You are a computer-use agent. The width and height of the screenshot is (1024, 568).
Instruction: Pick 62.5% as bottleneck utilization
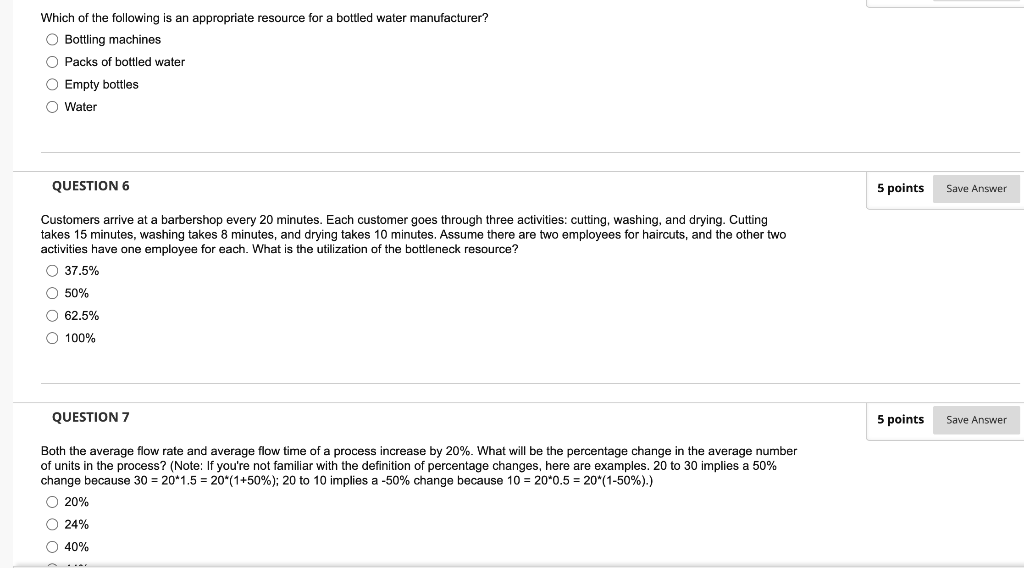point(52,316)
